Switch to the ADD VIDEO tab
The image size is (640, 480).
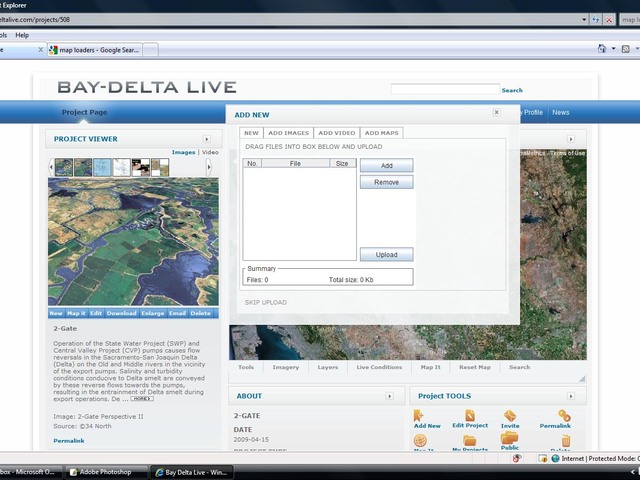(x=337, y=133)
